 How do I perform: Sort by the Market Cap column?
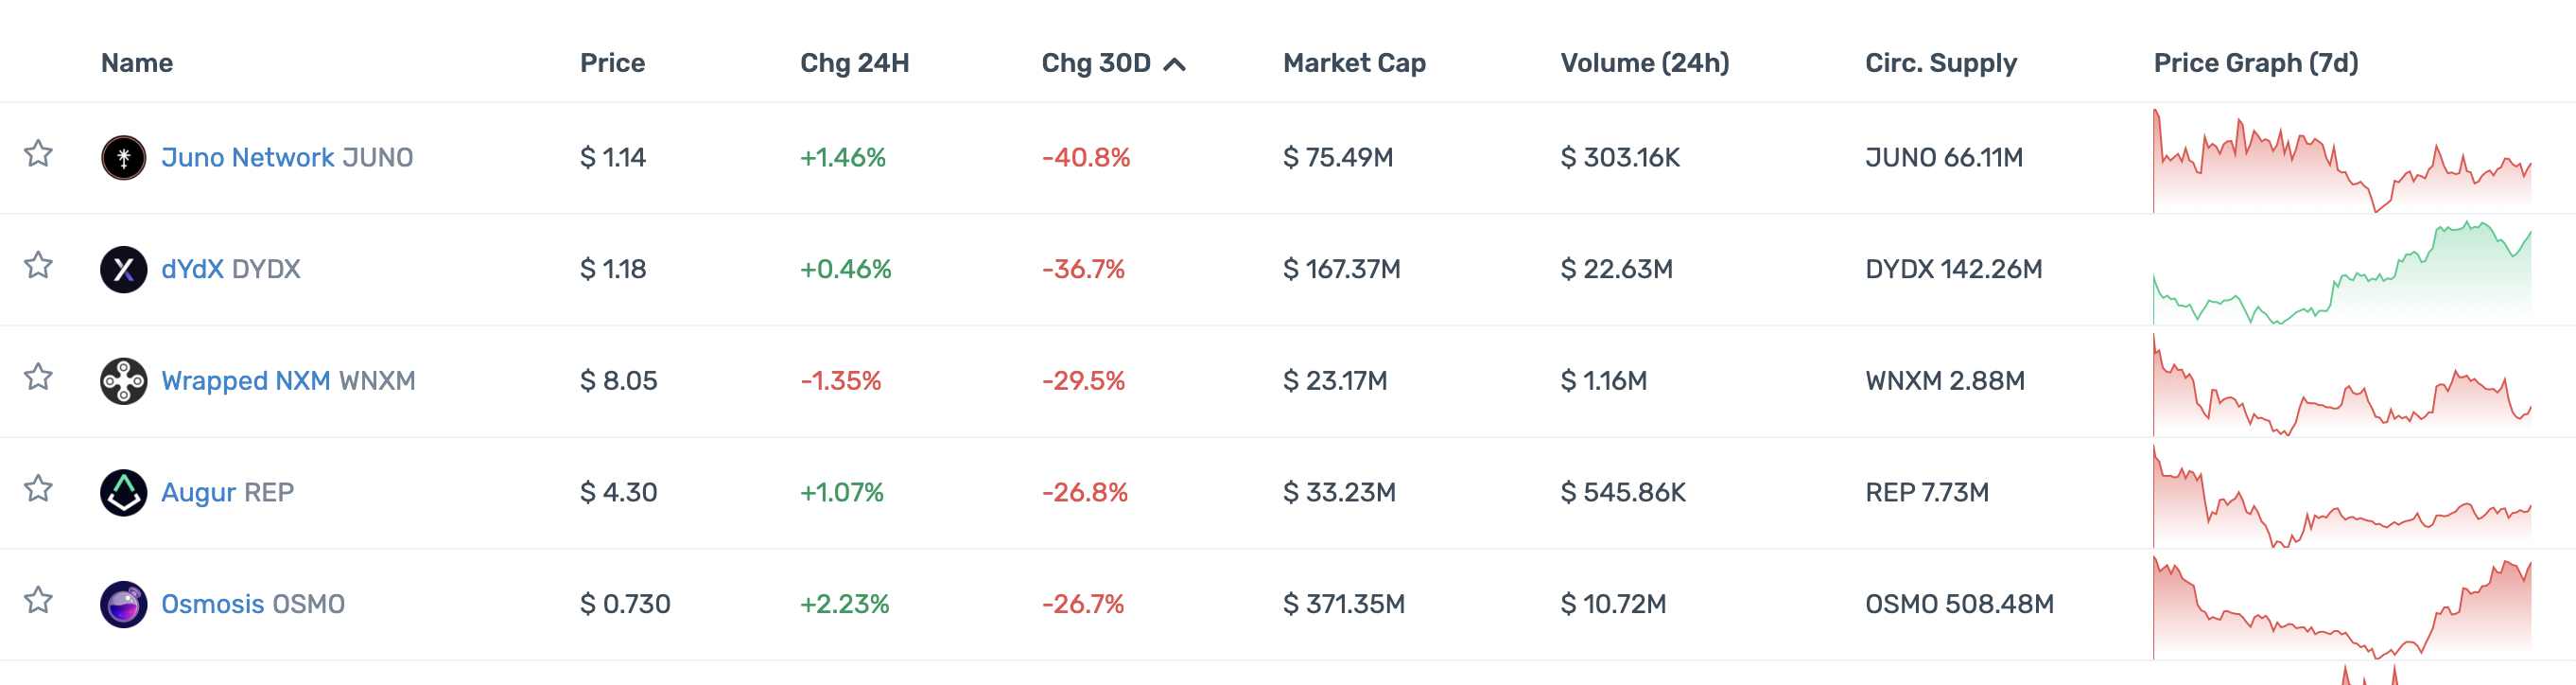pos(1353,63)
